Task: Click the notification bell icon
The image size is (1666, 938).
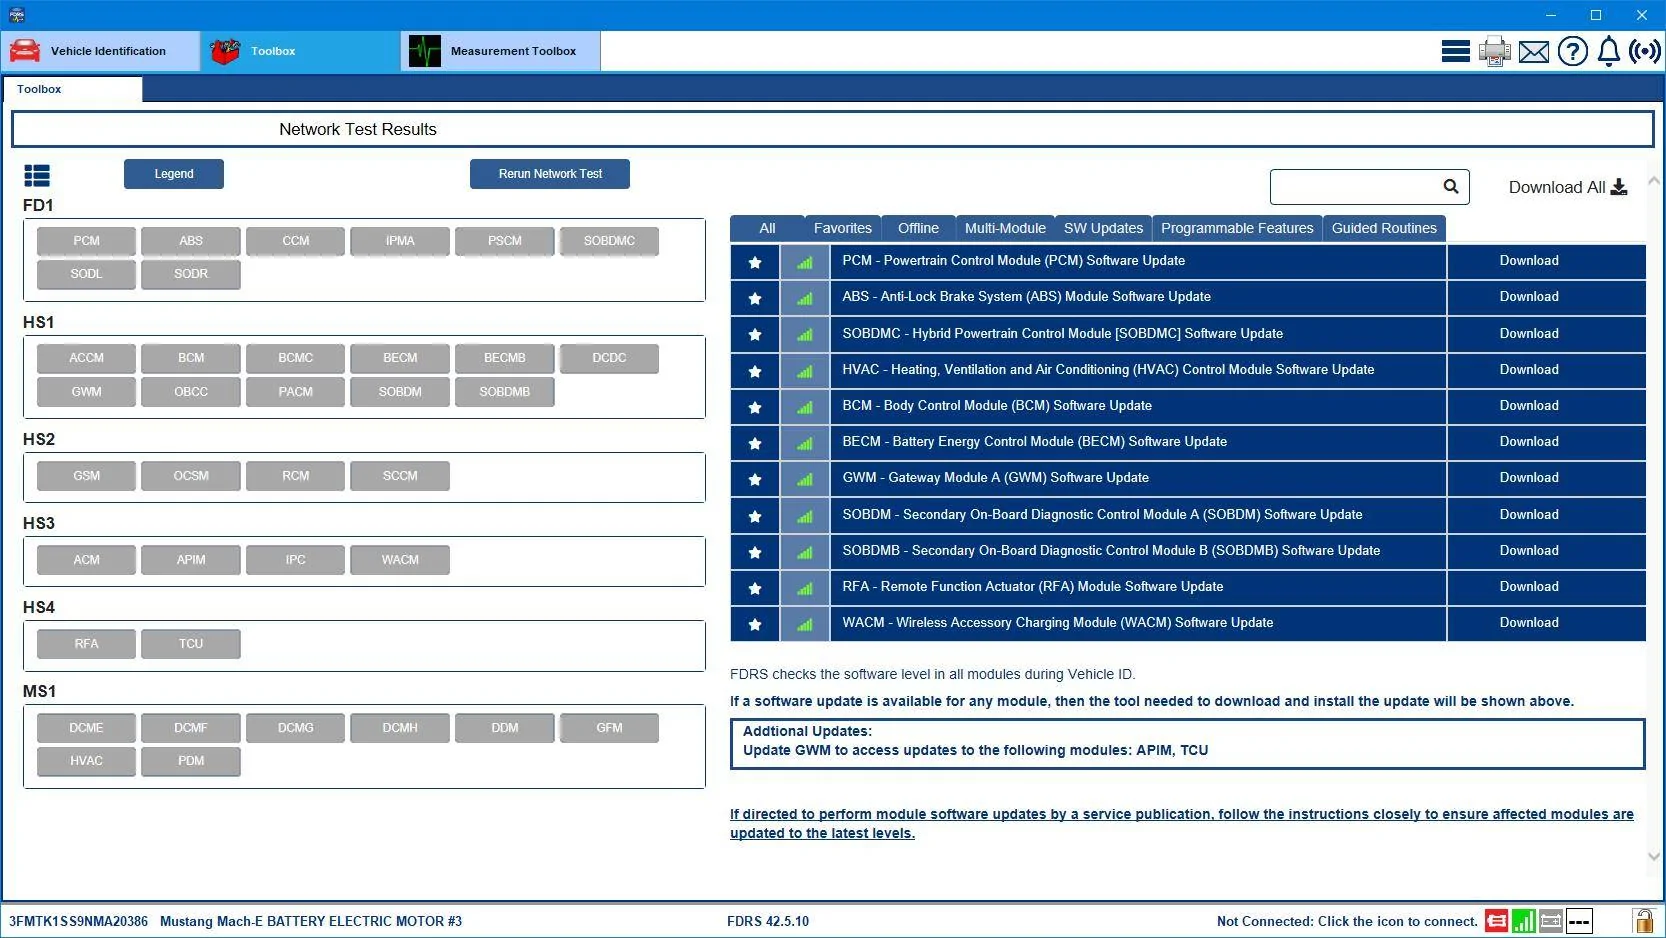Action: pos(1608,51)
